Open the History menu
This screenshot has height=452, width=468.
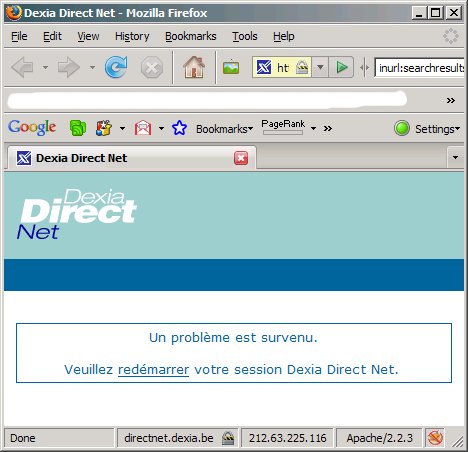coord(132,36)
